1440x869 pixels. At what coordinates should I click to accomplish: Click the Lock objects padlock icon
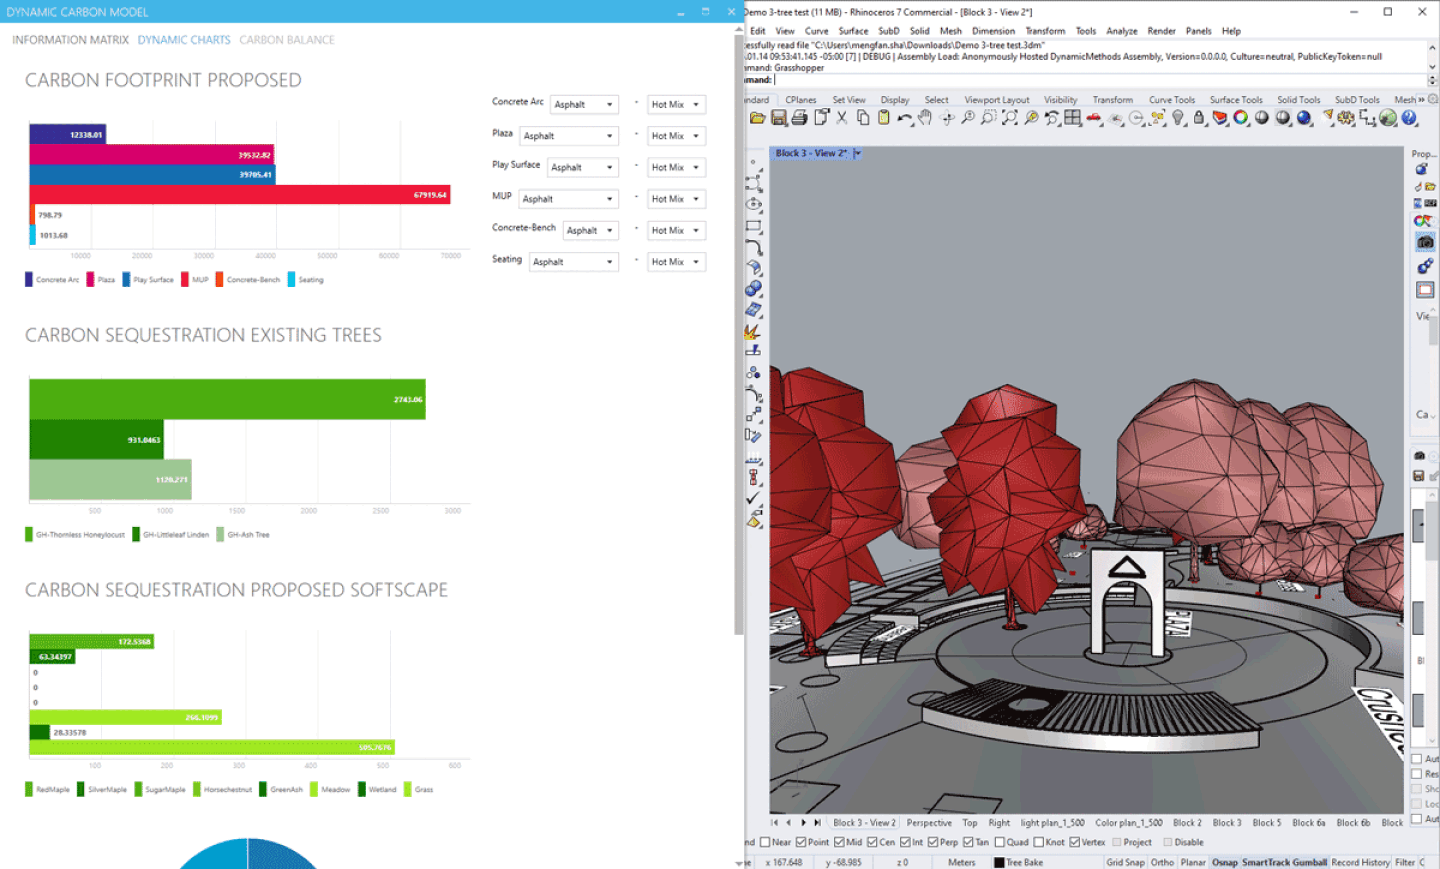click(1199, 118)
